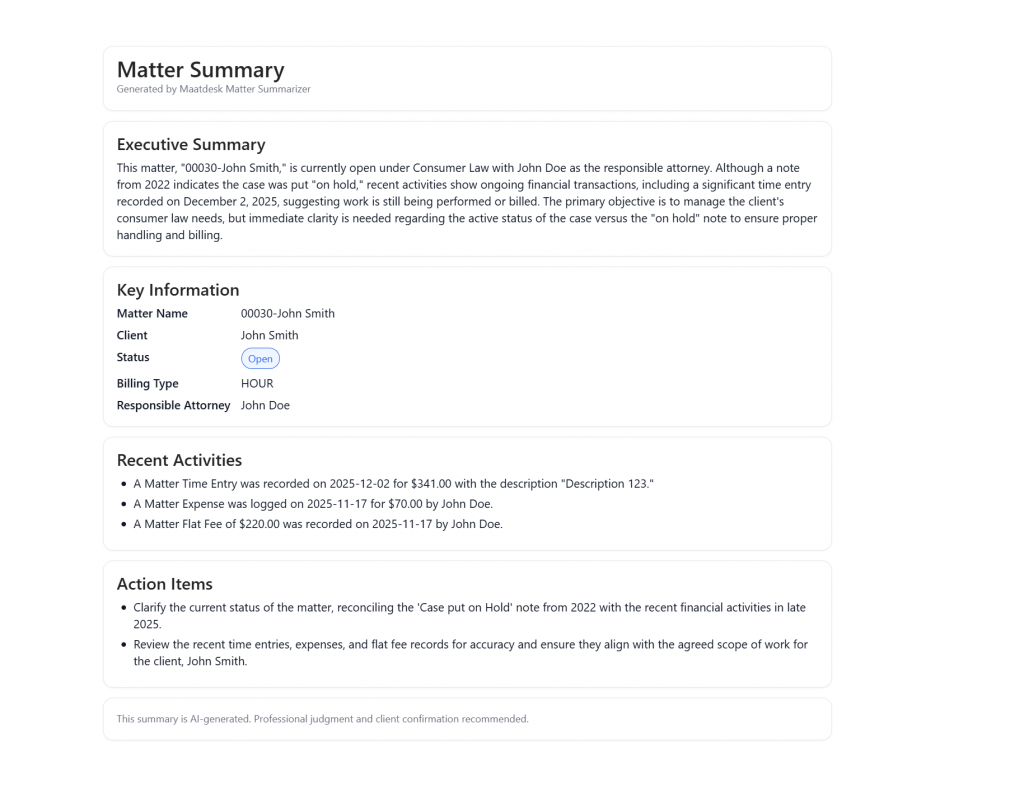Viewport: 1024px width, 789px height.
Task: Click the $341.00 Matter Time Entry item
Action: tap(393, 484)
